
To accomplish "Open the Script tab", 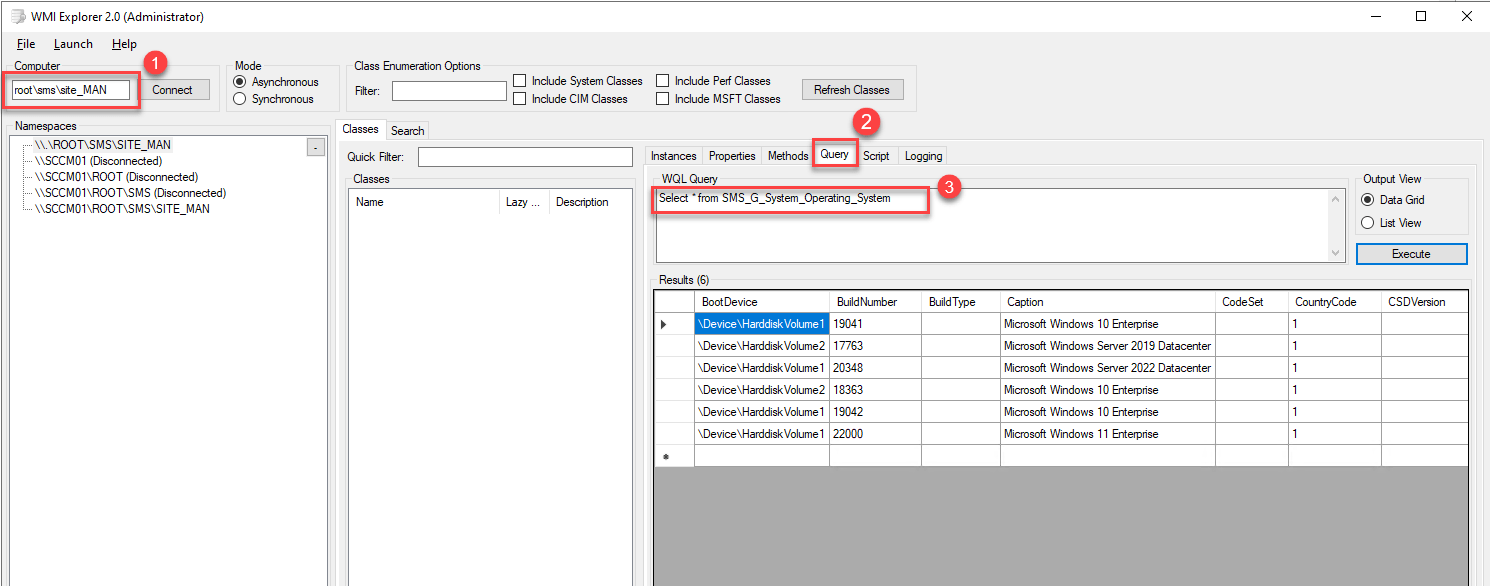I will click(x=876, y=155).
